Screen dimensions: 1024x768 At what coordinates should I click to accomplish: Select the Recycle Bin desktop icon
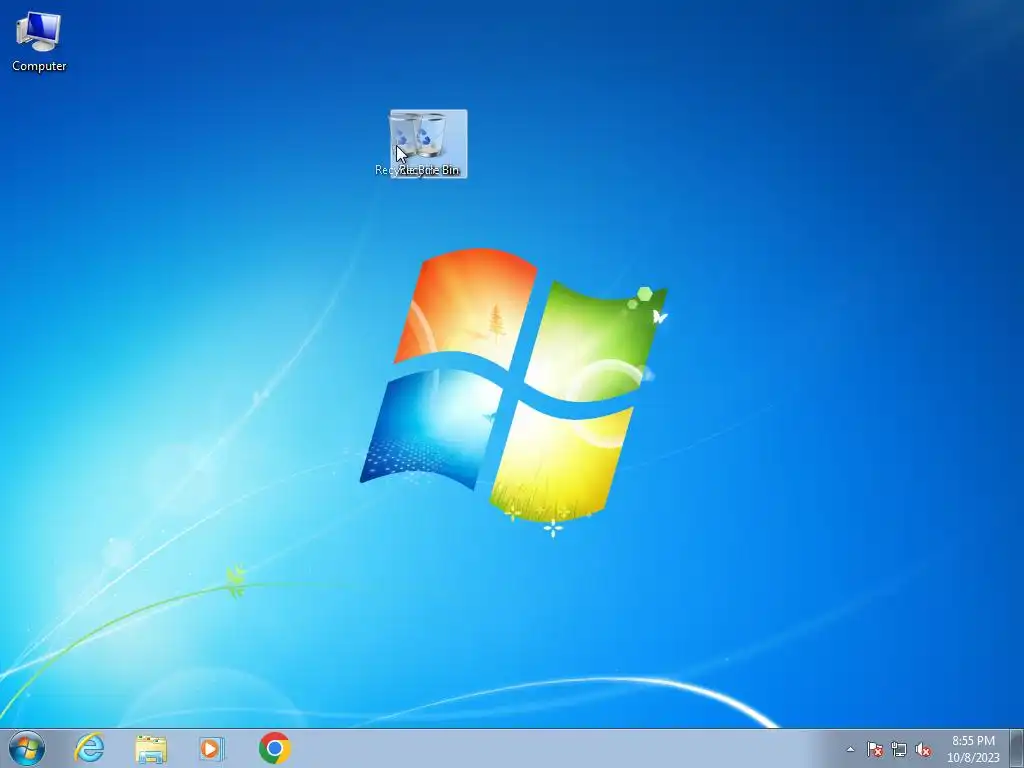coord(428,144)
